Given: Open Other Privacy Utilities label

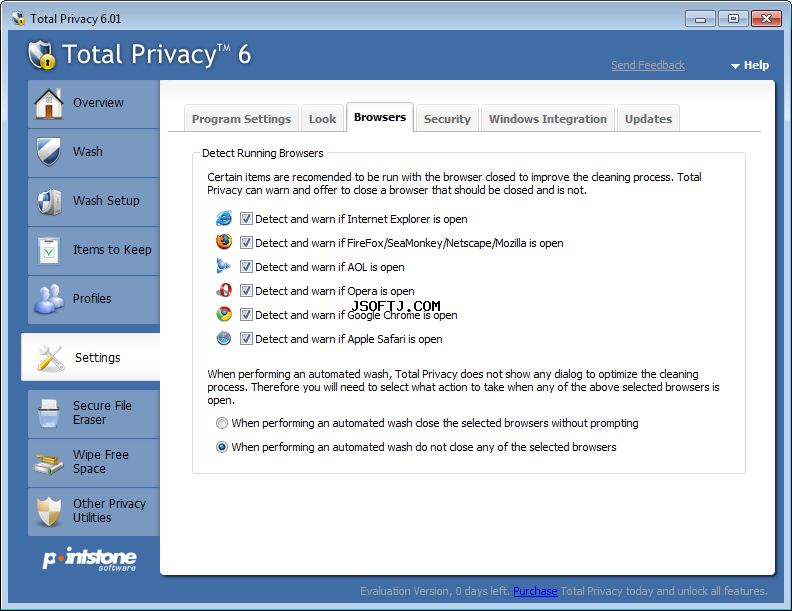Looking at the screenshot, I should (x=109, y=511).
